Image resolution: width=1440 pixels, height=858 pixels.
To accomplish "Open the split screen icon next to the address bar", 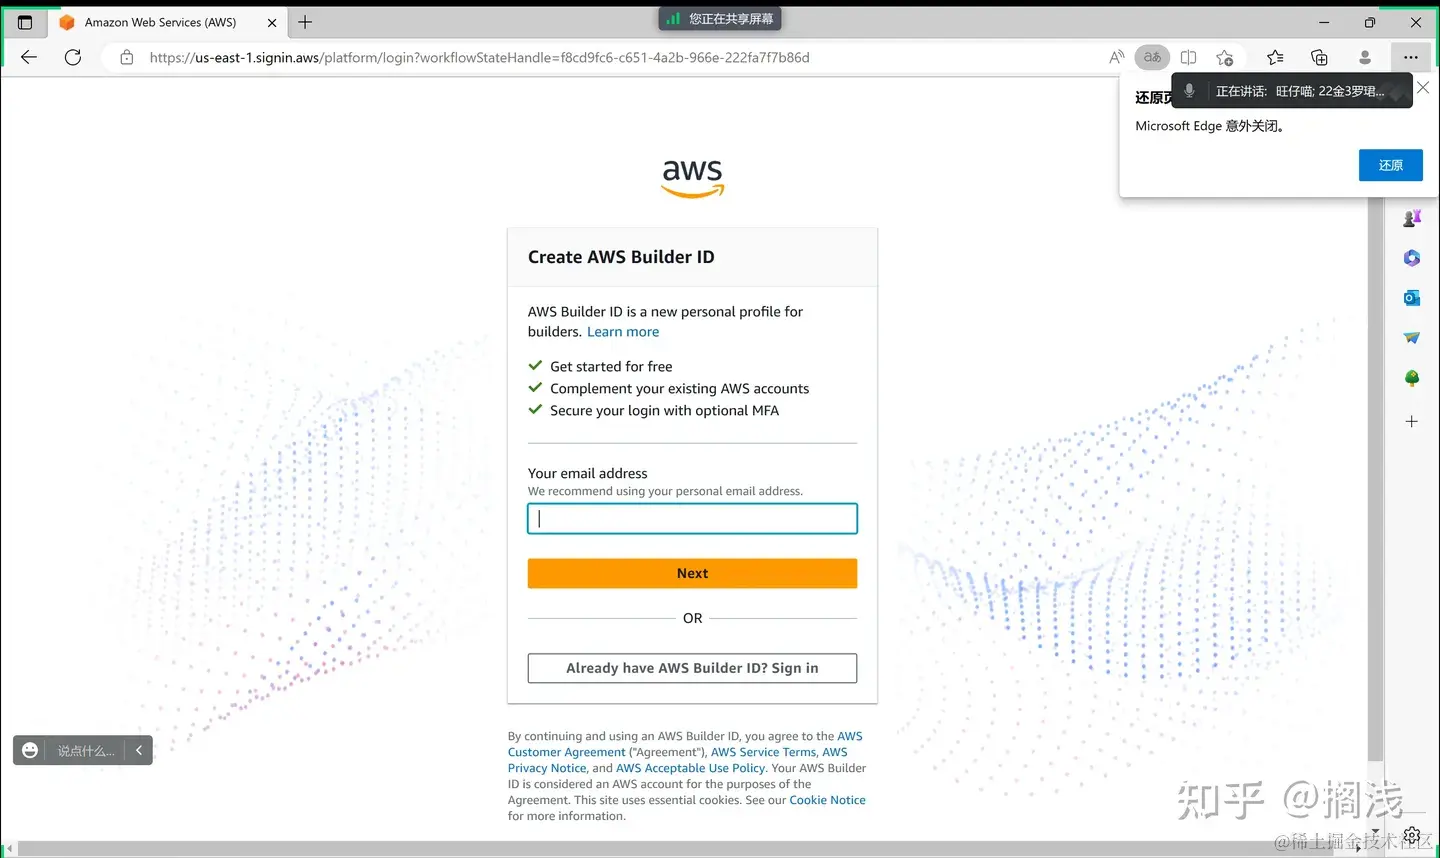I will click(1188, 57).
